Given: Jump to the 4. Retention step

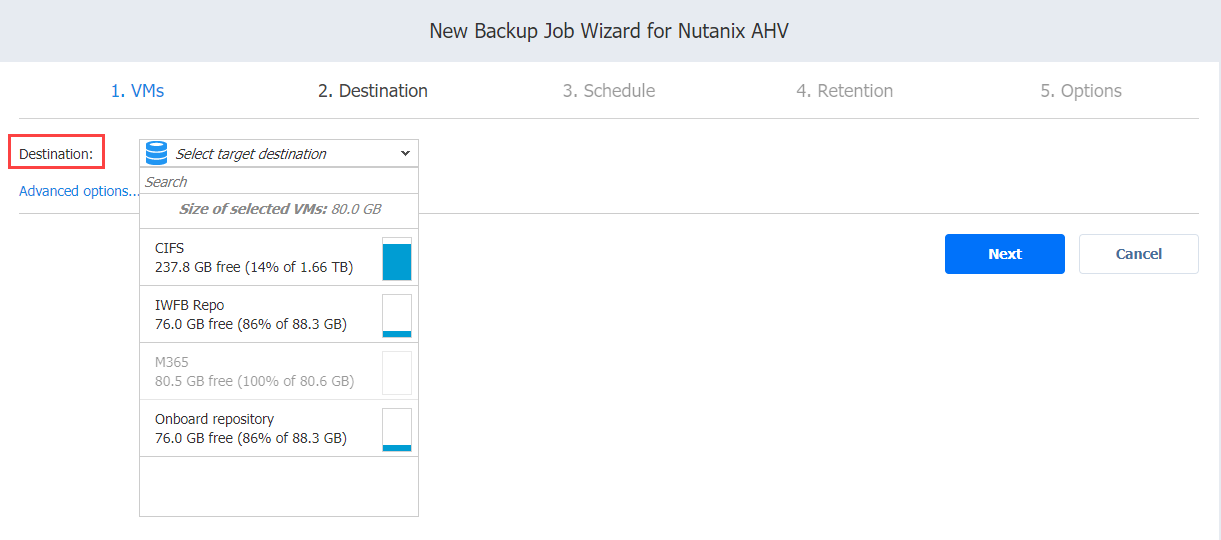Looking at the screenshot, I should pyautogui.click(x=844, y=91).
